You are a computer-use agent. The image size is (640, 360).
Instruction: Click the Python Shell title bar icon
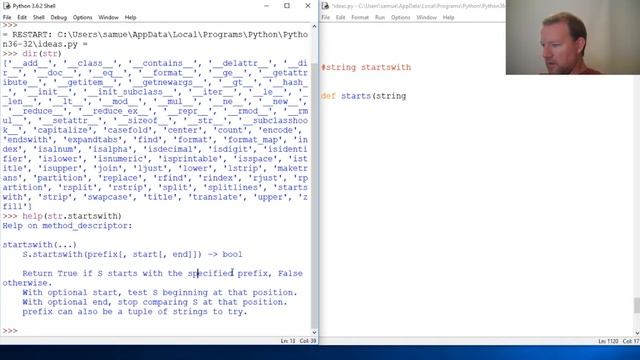coord(6,6)
